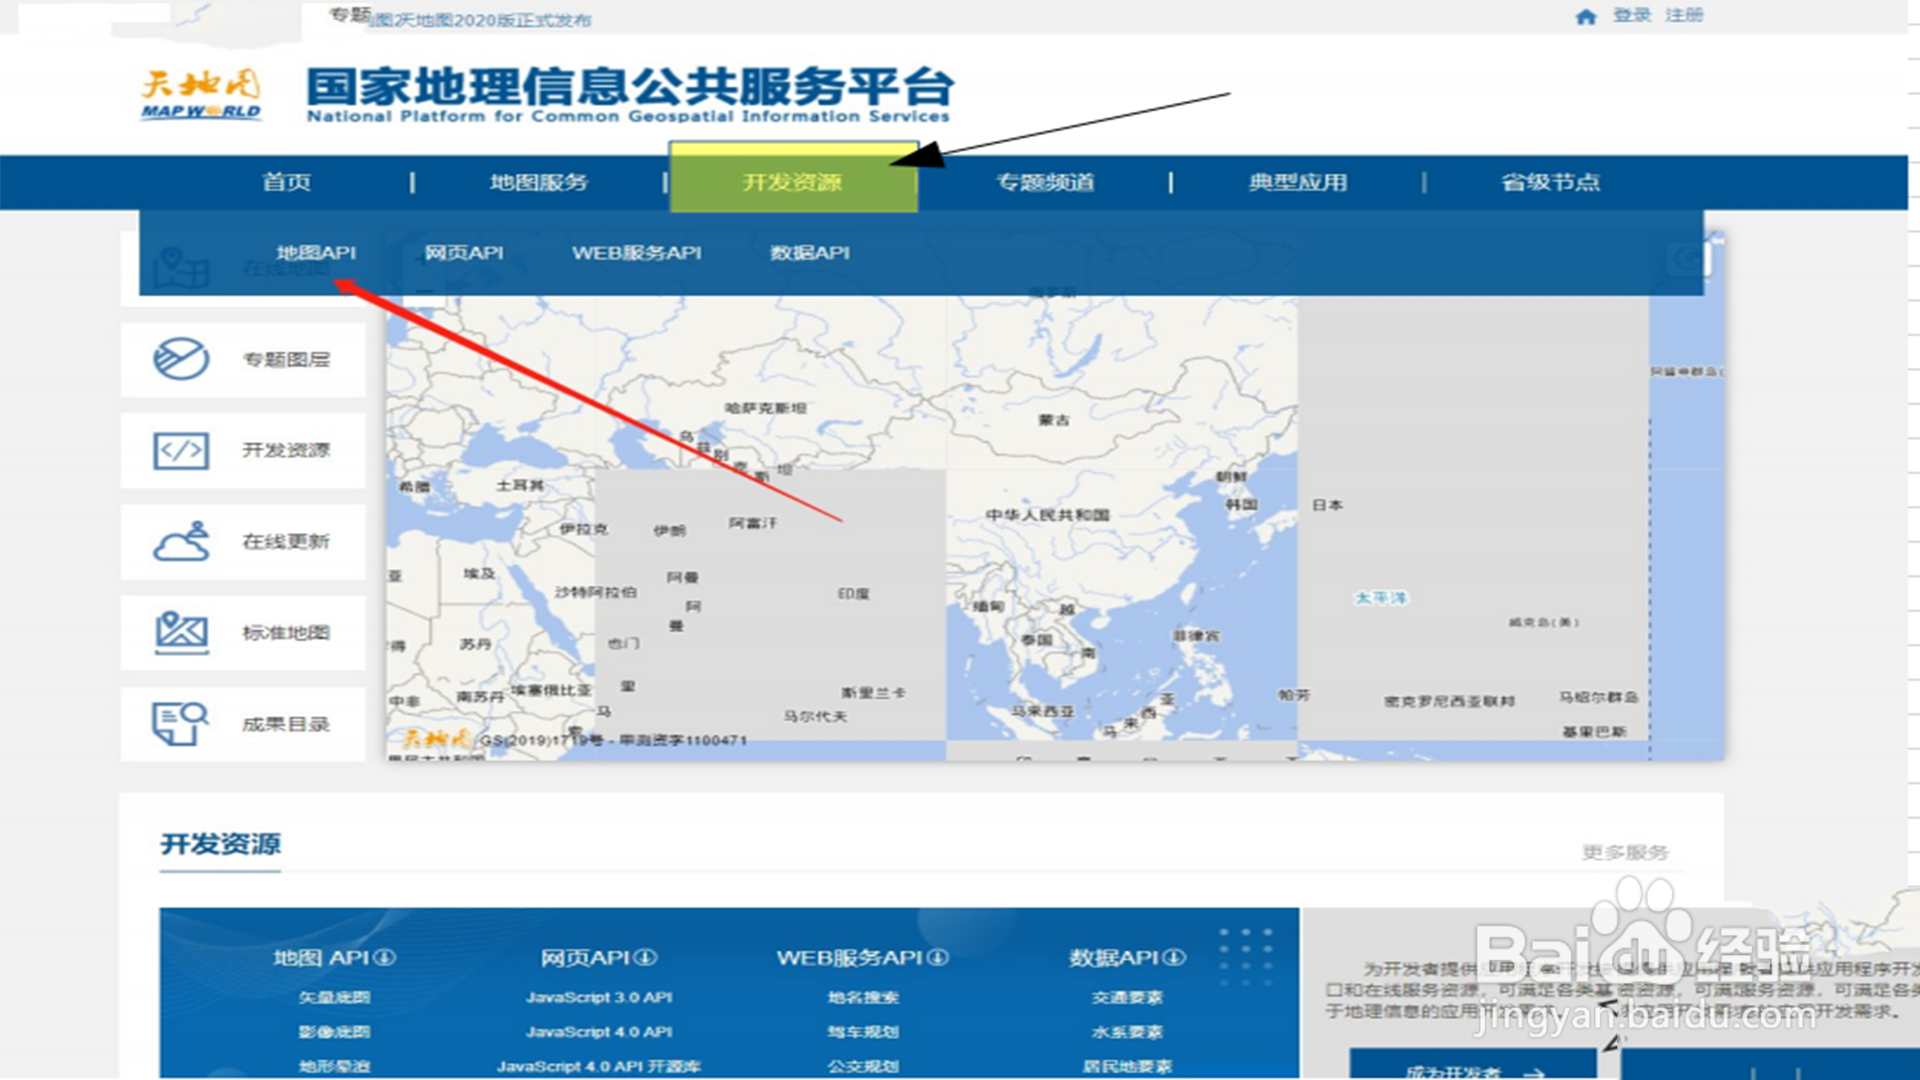
Task: Expand 数据API circle arrow in blue panel
Action: point(1175,957)
